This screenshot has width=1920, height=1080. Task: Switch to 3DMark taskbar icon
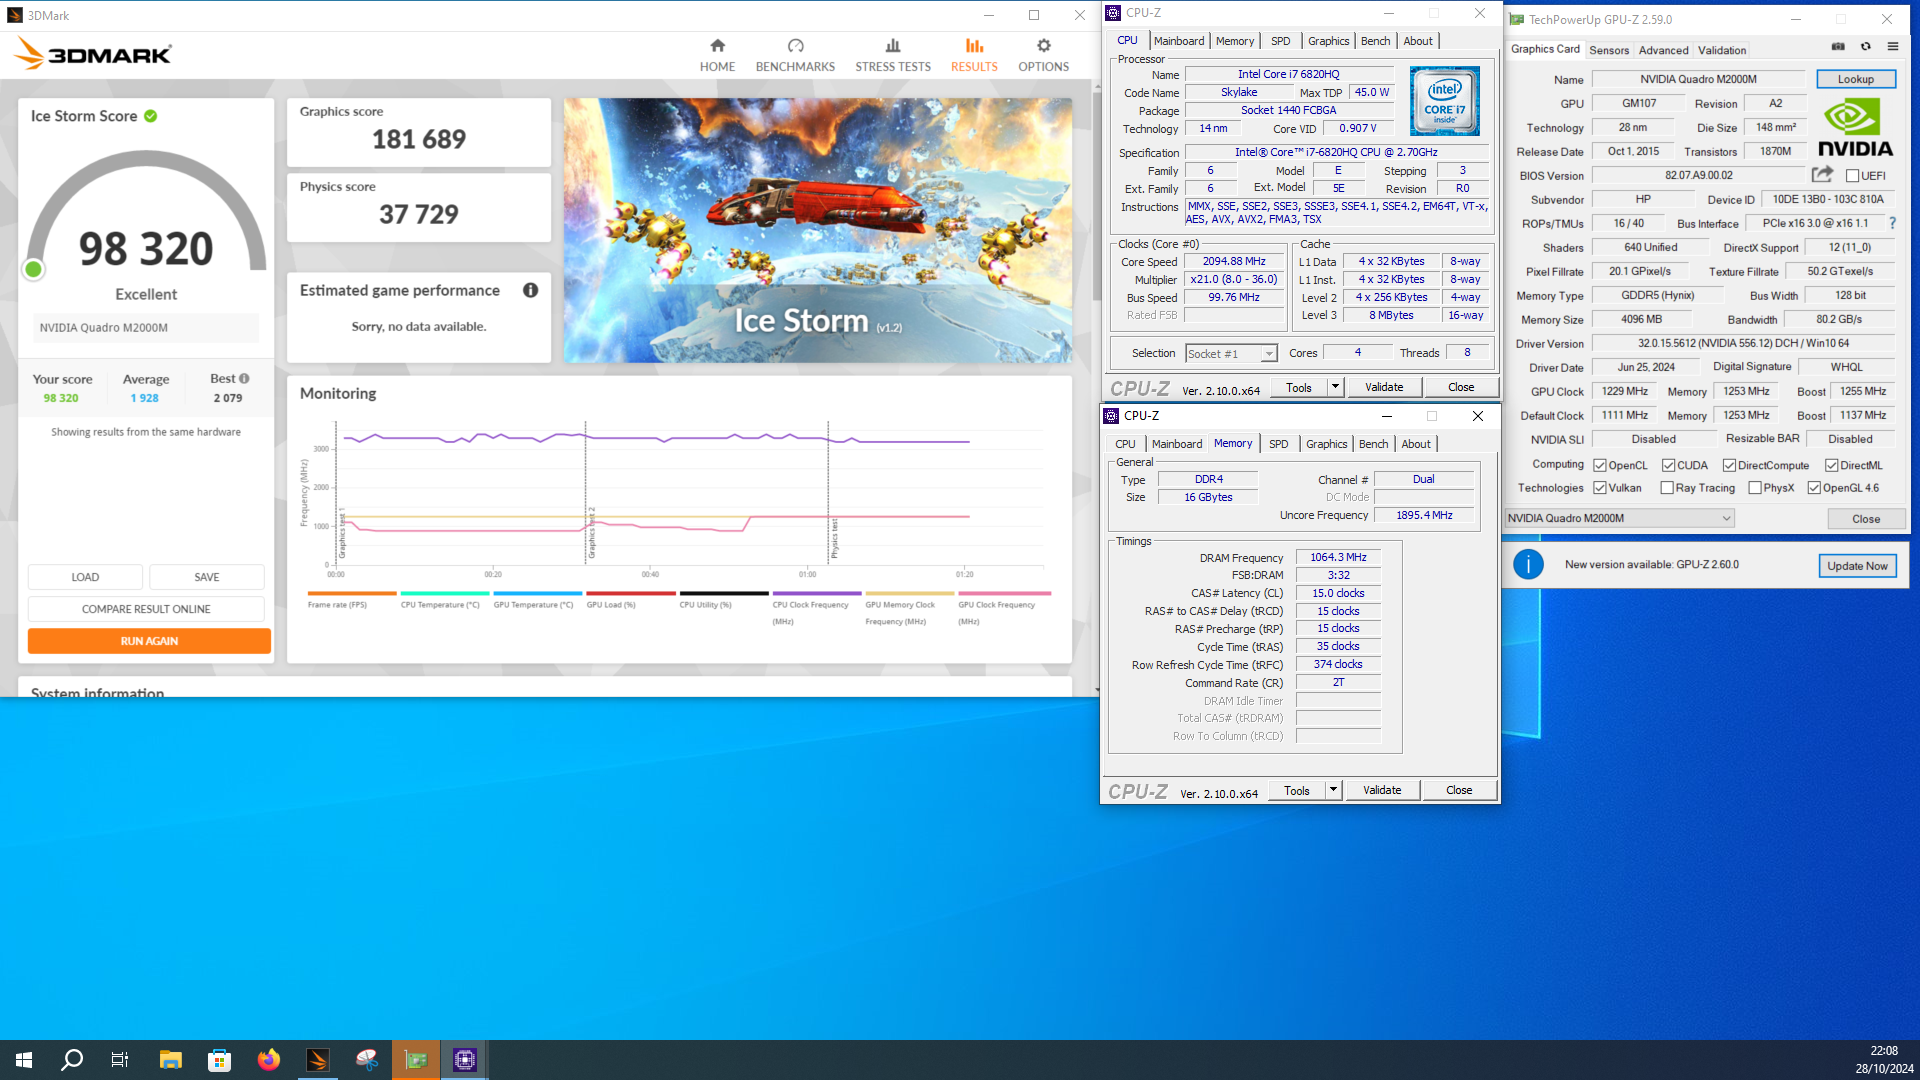(x=317, y=1060)
